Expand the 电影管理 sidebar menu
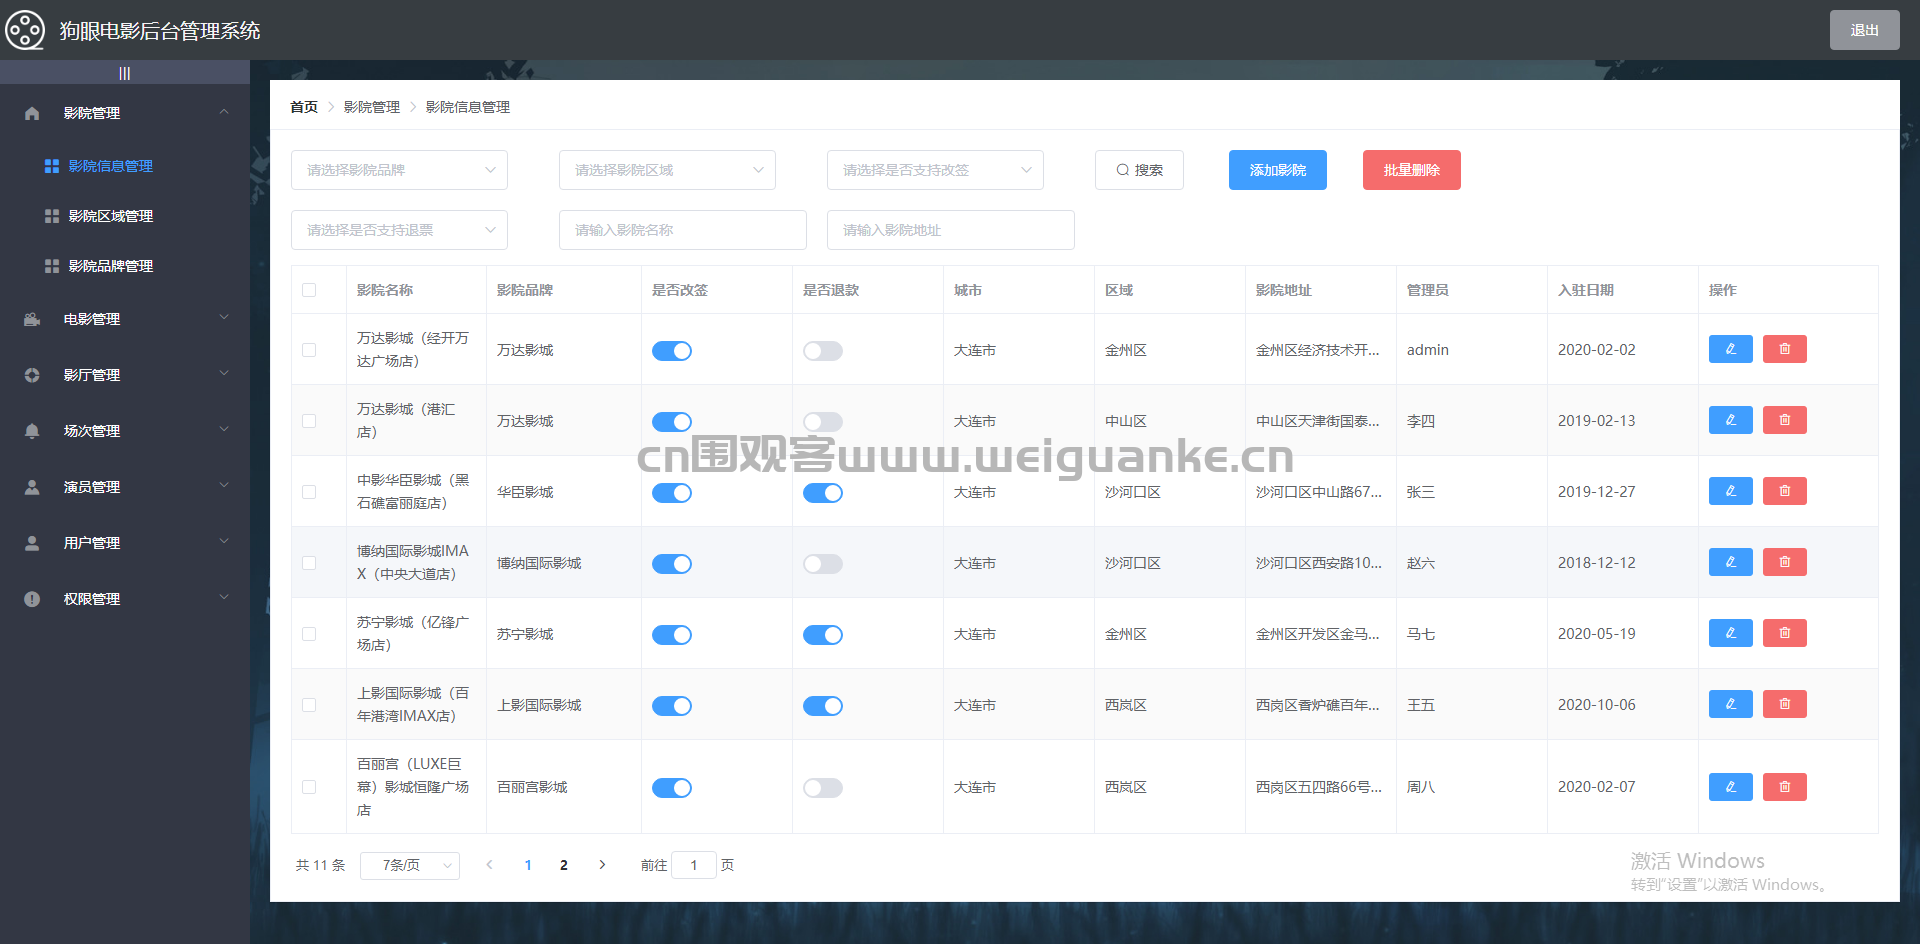This screenshot has width=1920, height=944. (125, 319)
